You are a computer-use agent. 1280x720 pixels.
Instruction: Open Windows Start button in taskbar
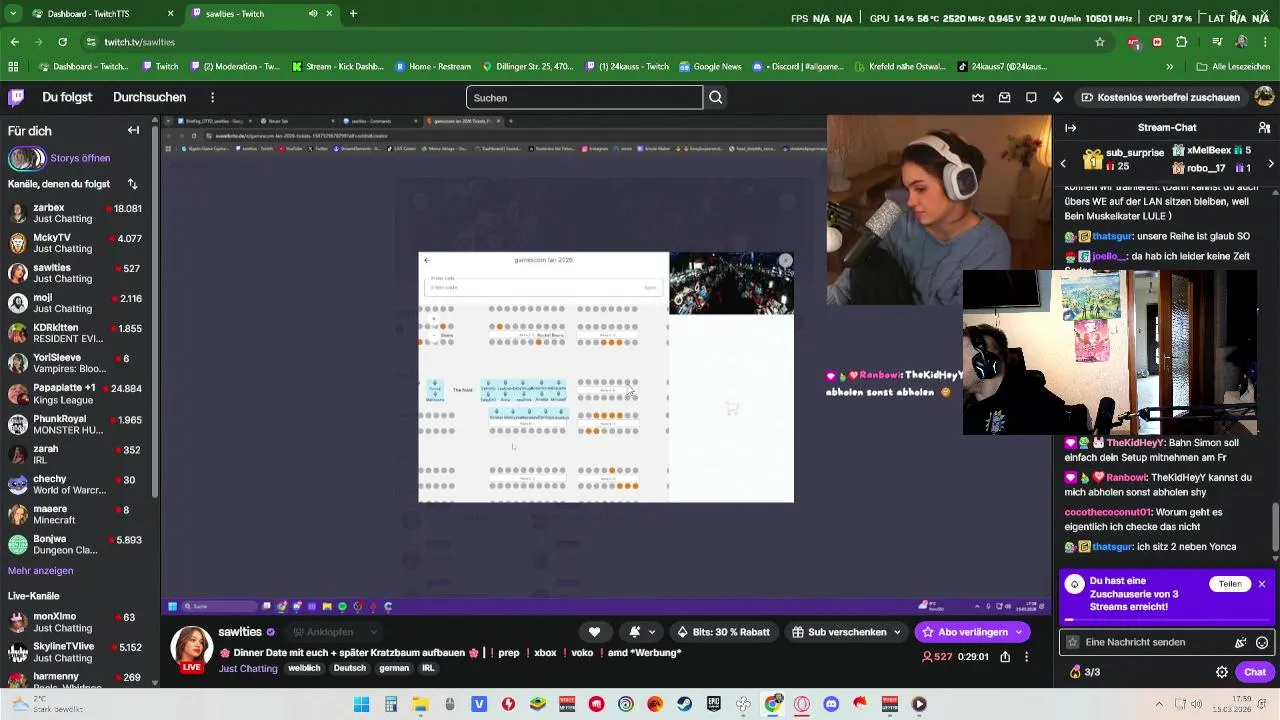(362, 704)
